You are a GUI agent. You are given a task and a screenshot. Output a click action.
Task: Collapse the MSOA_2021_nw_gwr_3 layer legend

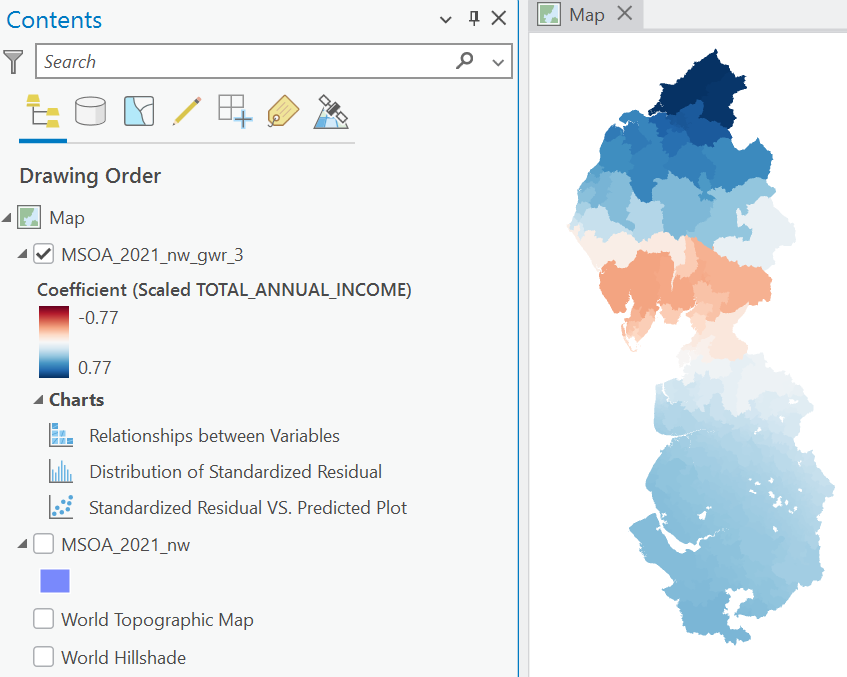pos(22,254)
